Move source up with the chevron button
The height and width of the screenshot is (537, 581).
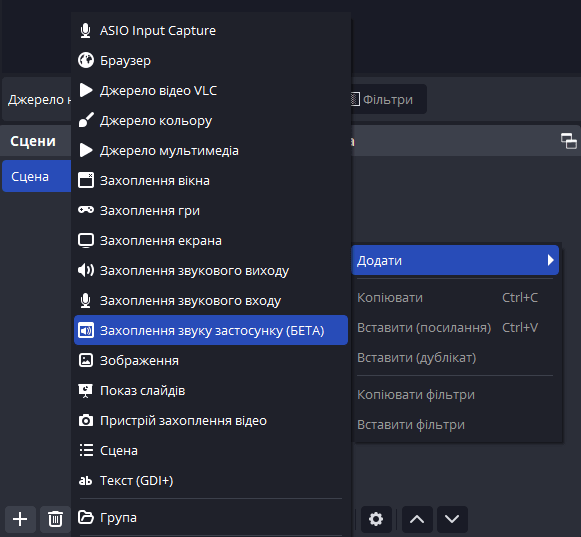tap(417, 519)
